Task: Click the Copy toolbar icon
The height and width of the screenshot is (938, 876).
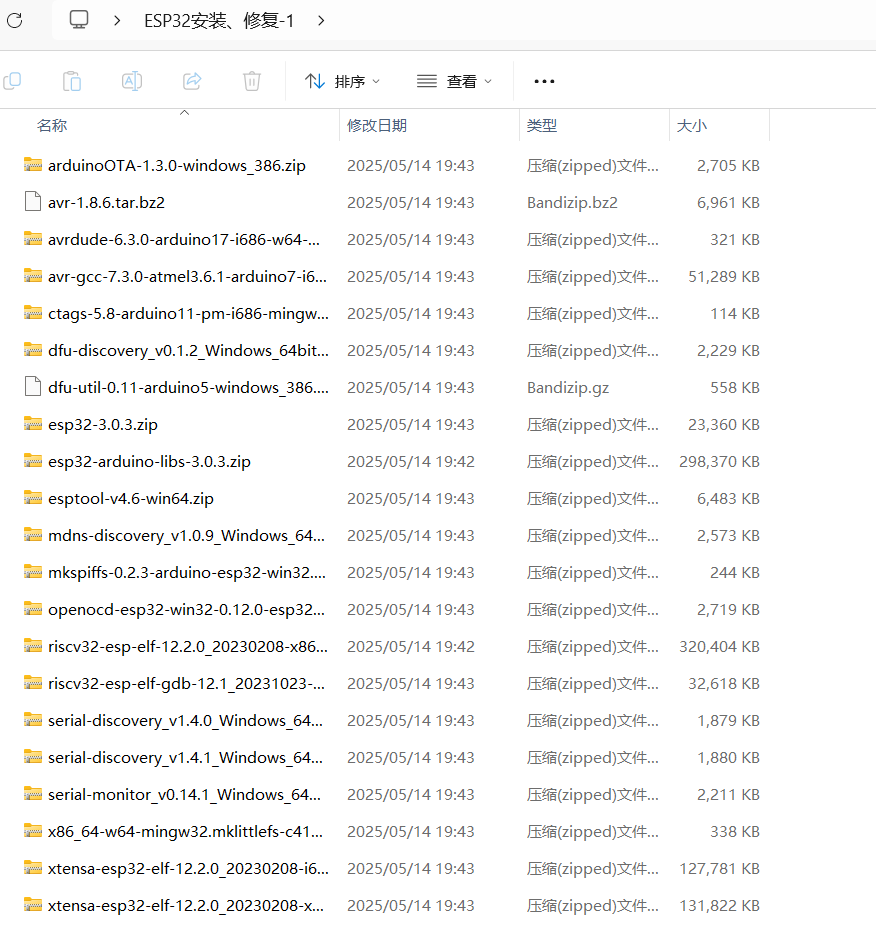Action: pyautogui.click(x=12, y=81)
